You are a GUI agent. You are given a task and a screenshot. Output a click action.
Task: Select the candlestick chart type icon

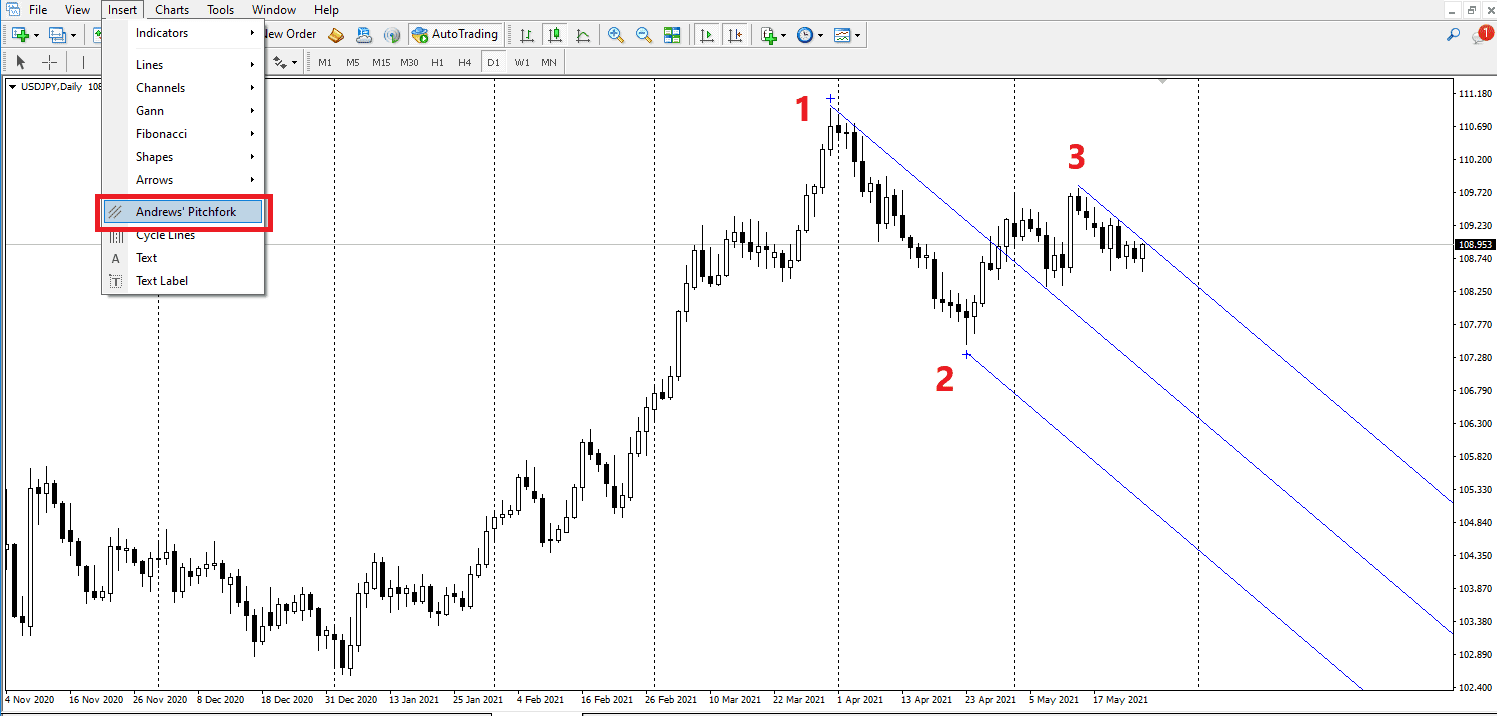(x=555, y=35)
